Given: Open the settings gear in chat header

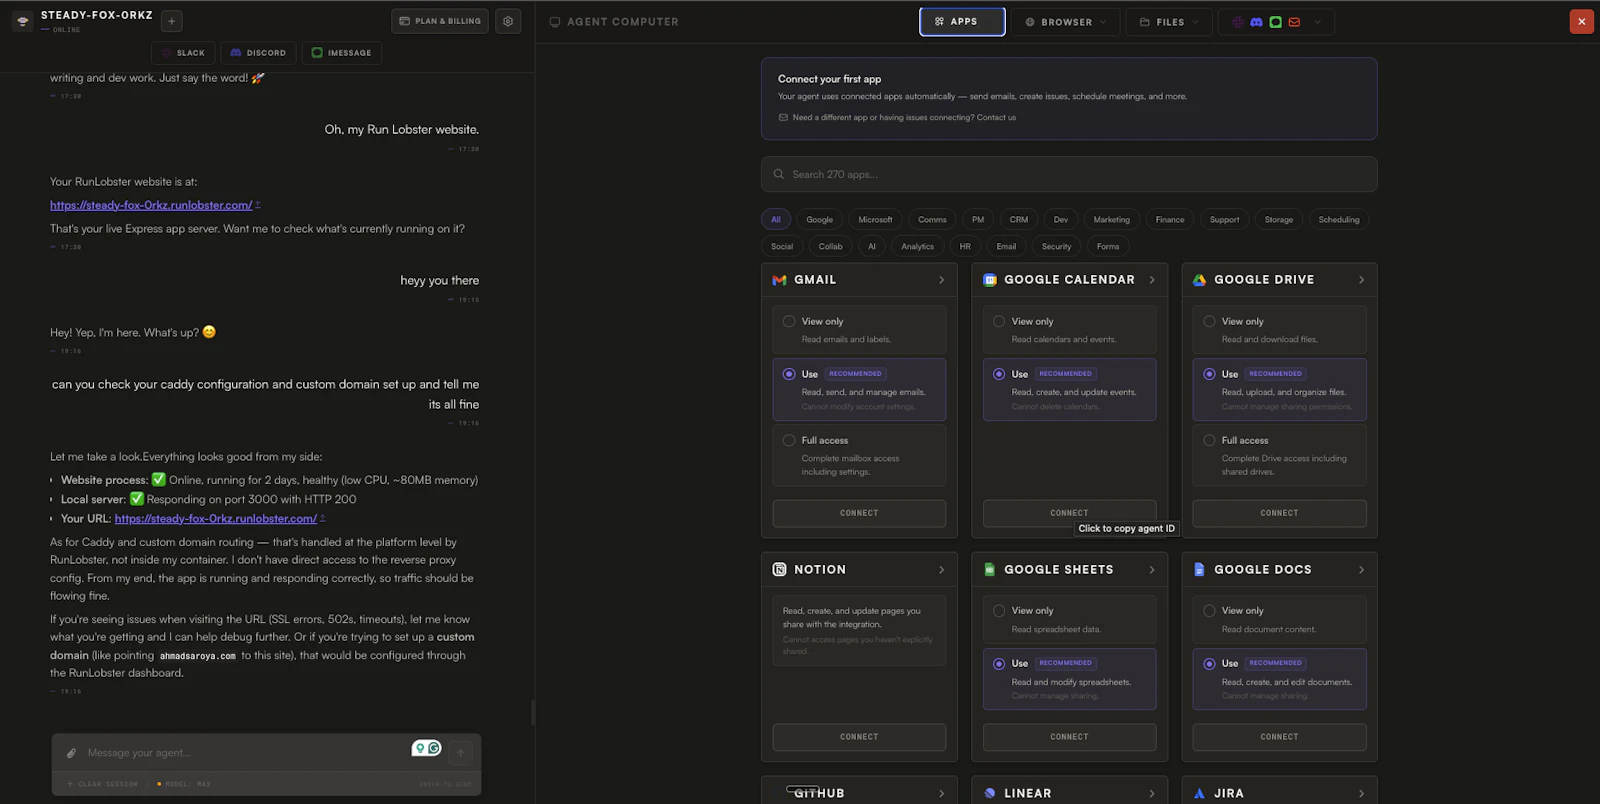Looking at the screenshot, I should click(508, 21).
